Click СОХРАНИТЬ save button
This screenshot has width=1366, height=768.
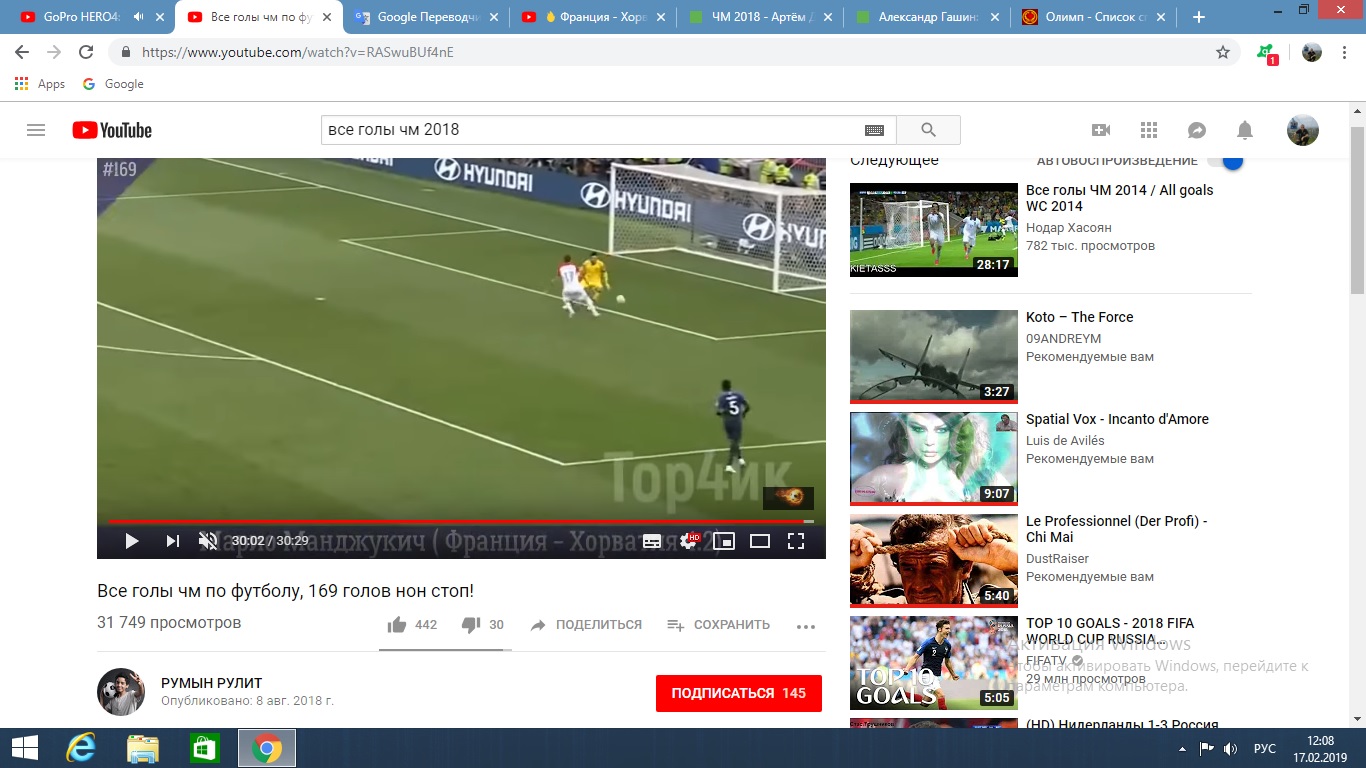point(718,625)
